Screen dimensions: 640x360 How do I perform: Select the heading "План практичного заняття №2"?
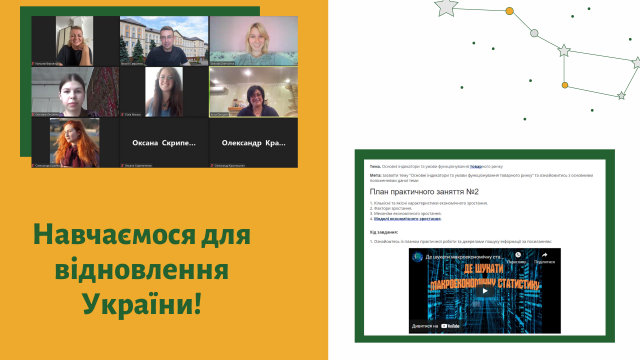(424, 192)
